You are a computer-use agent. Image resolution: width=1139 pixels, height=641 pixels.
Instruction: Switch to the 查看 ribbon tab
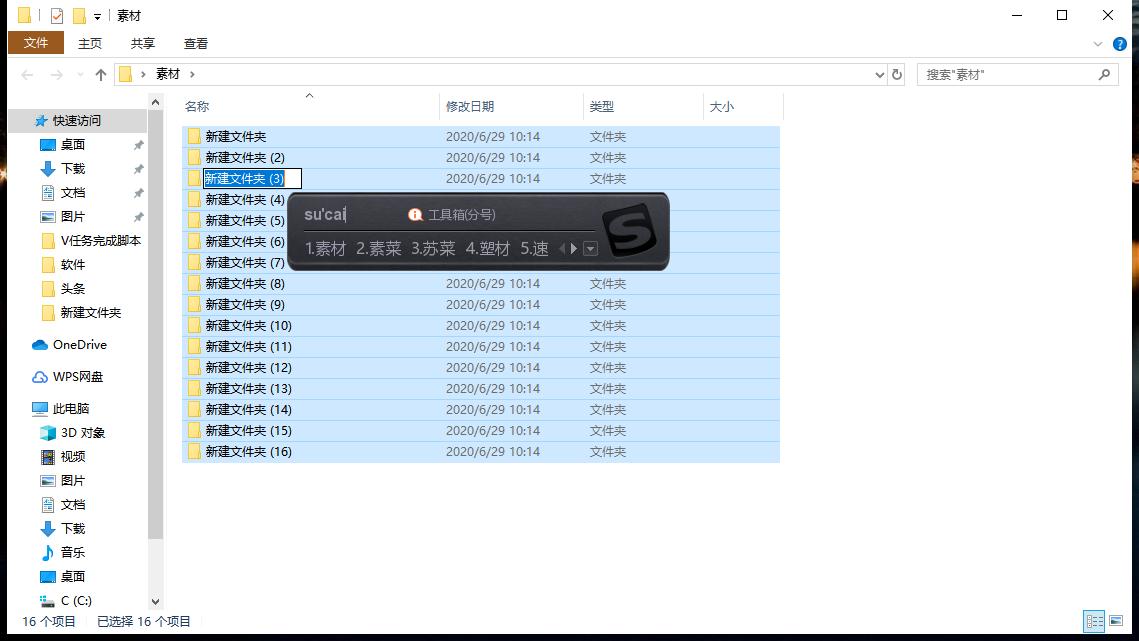click(x=195, y=43)
